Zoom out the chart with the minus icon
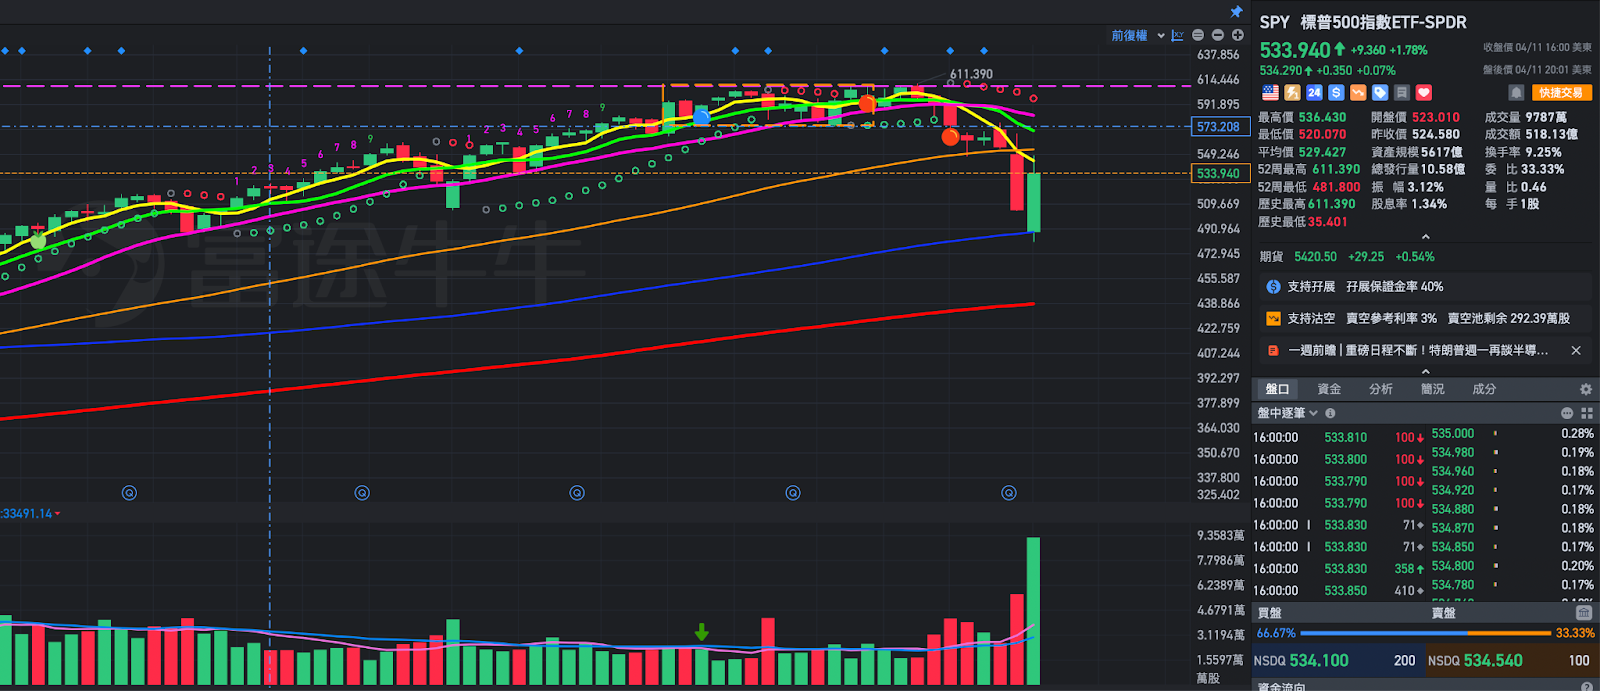 [1217, 35]
